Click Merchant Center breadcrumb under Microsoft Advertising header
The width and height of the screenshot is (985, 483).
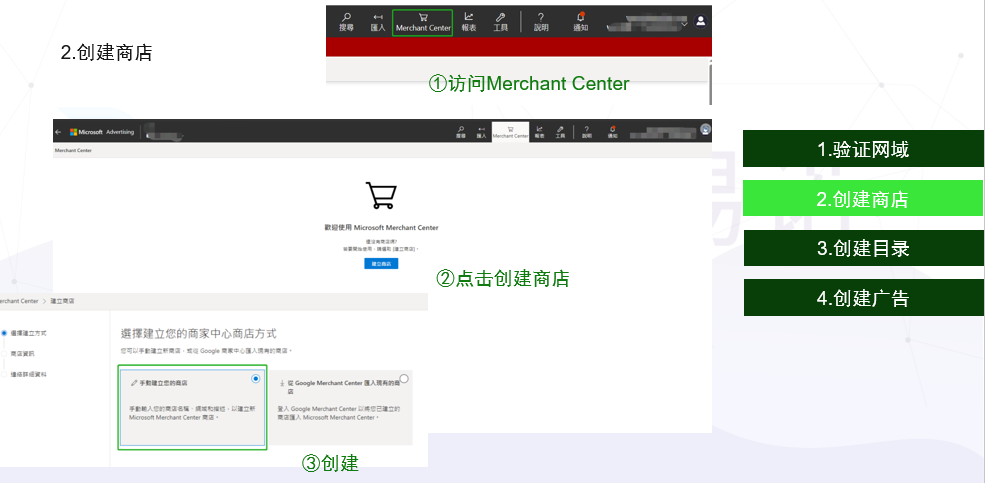click(x=73, y=151)
